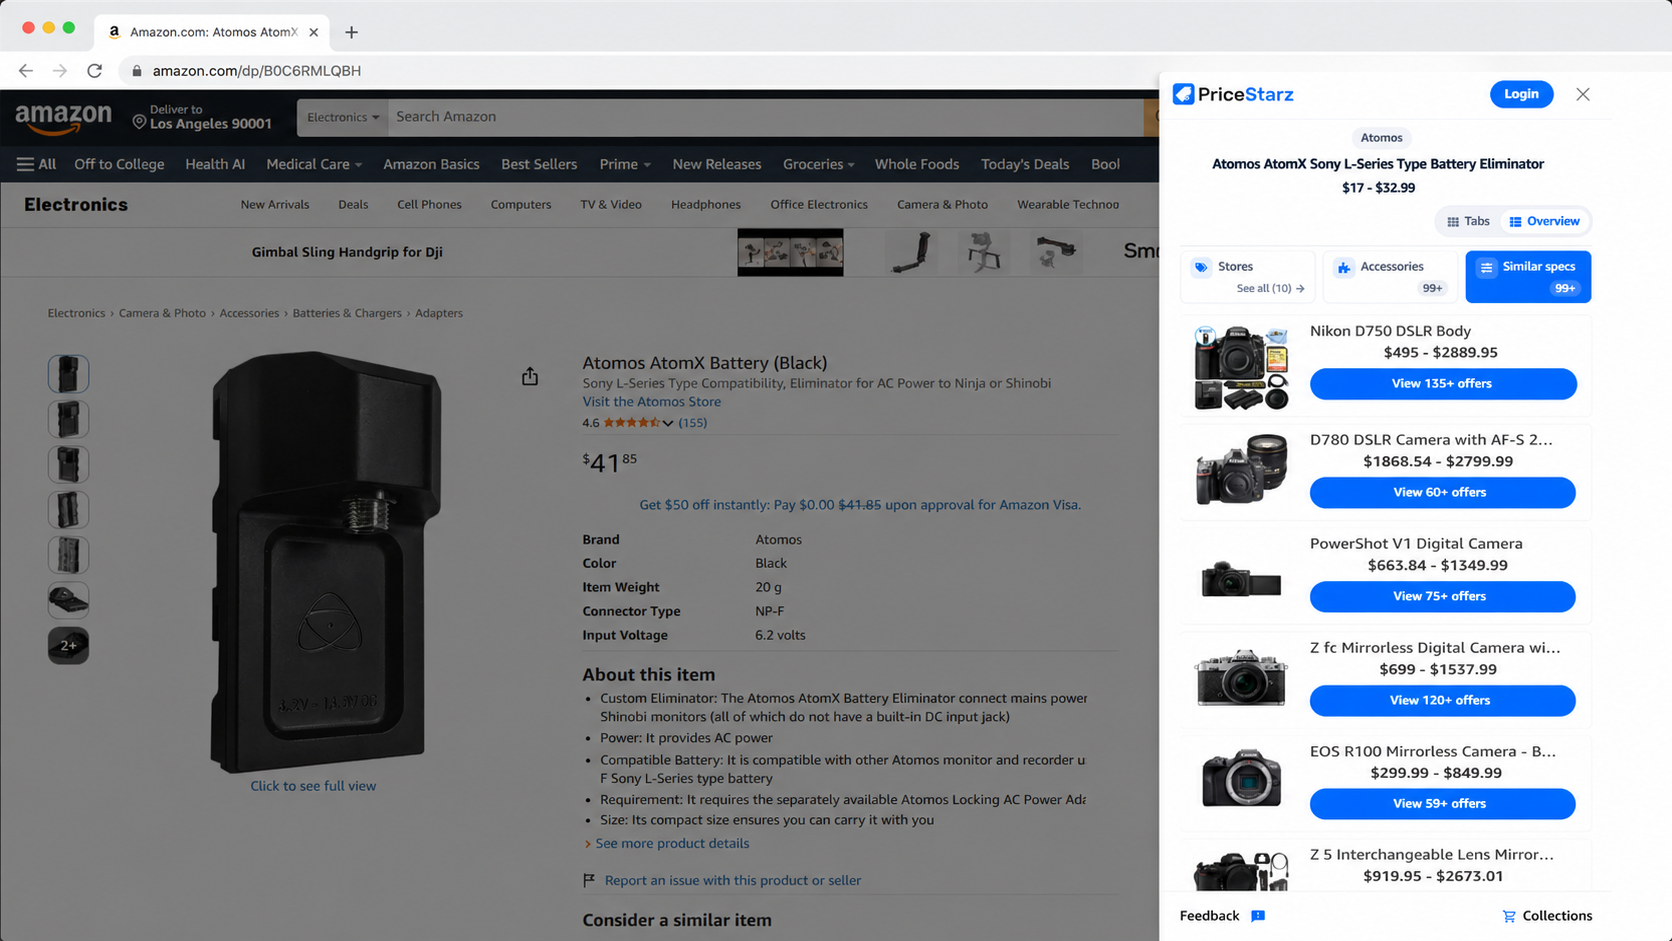This screenshot has width=1672, height=941.
Task: Report an issue with this product
Action: click(732, 880)
